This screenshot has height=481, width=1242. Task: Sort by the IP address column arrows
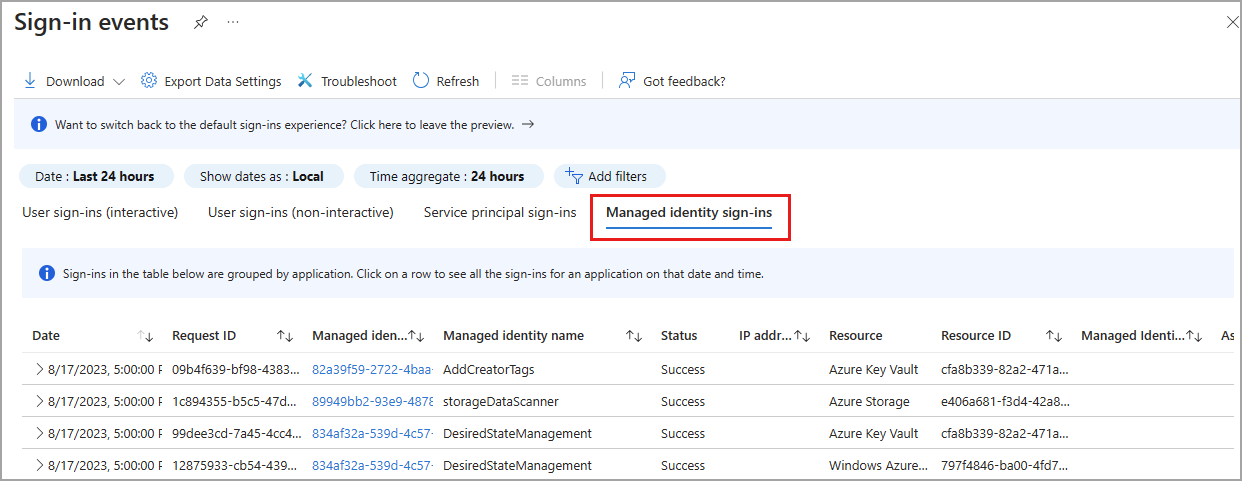point(802,336)
